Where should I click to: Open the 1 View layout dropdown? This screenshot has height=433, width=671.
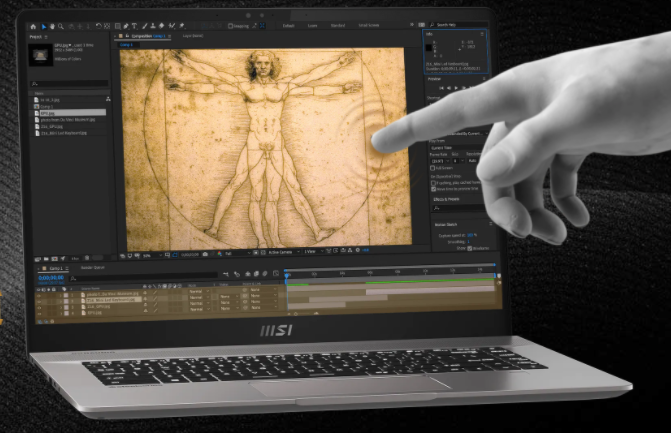(x=314, y=252)
